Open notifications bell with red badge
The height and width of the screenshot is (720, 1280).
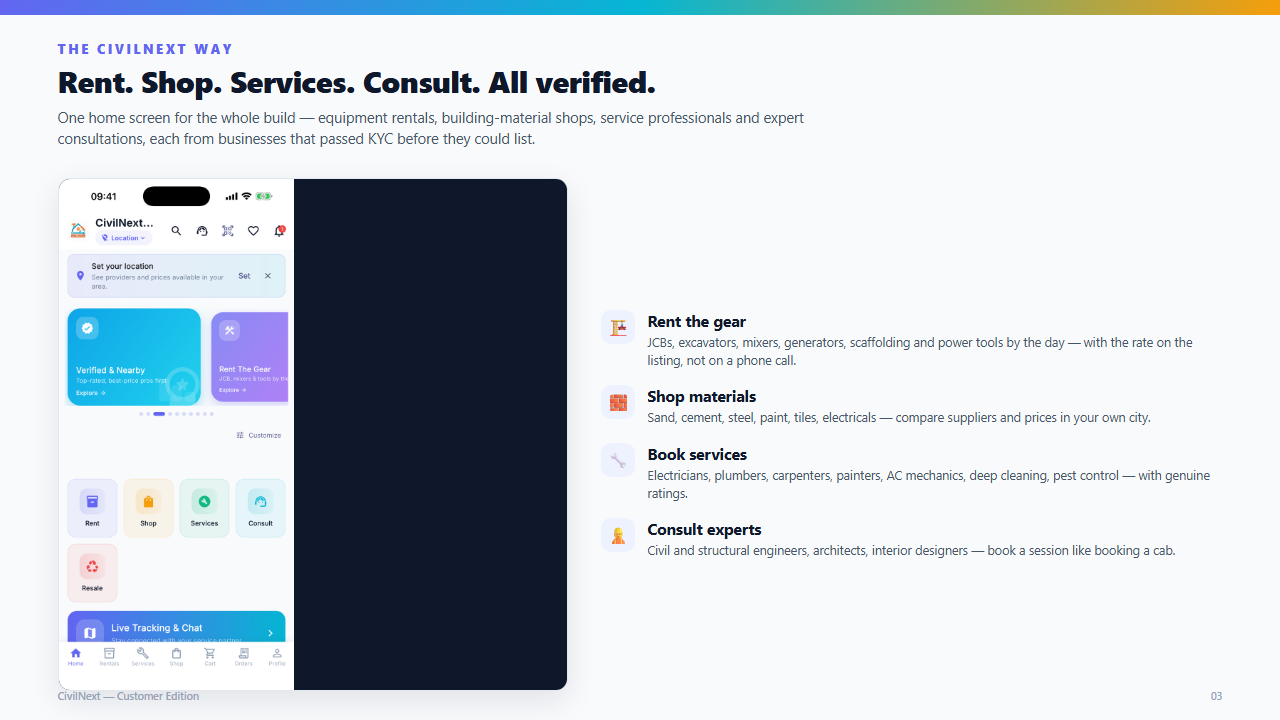279,231
